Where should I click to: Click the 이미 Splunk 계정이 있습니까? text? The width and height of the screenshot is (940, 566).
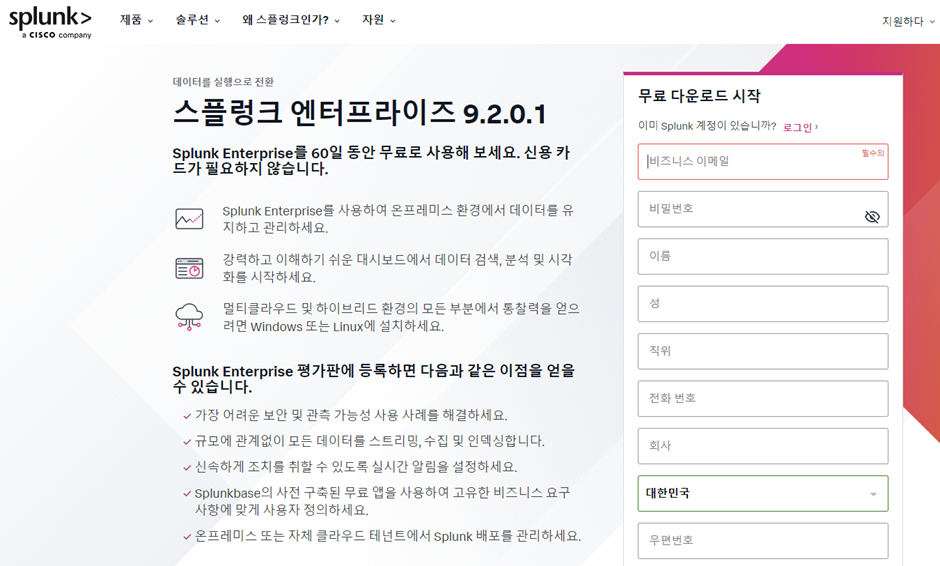click(707, 126)
